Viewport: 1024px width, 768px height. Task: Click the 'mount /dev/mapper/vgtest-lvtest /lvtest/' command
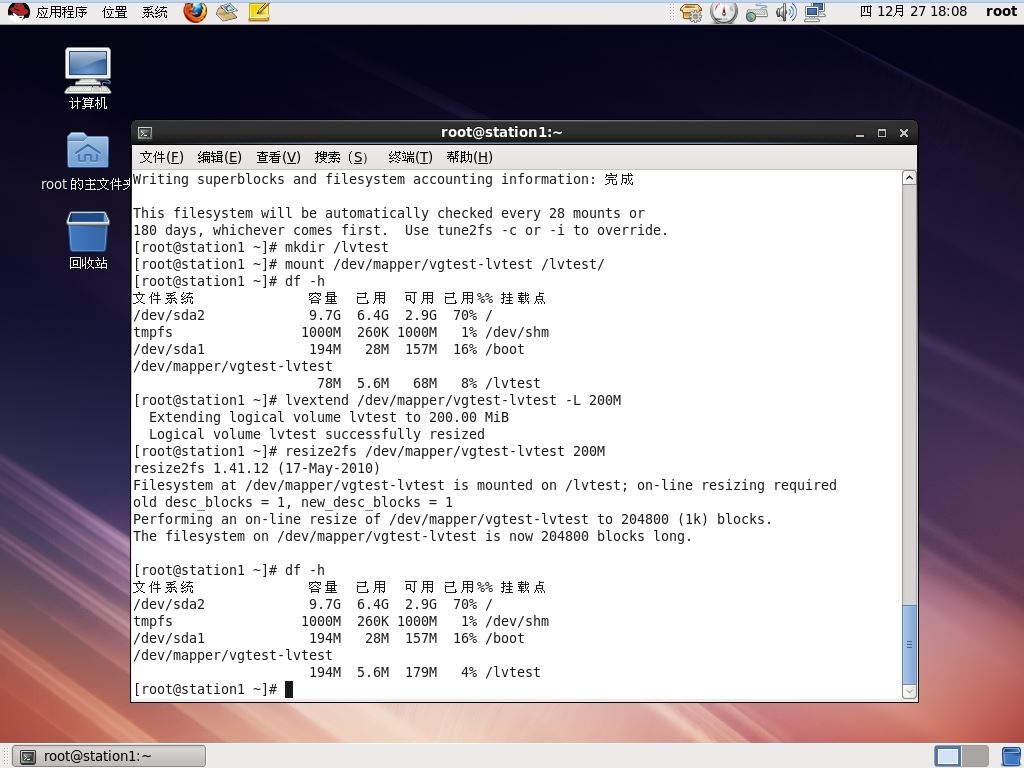click(369, 264)
